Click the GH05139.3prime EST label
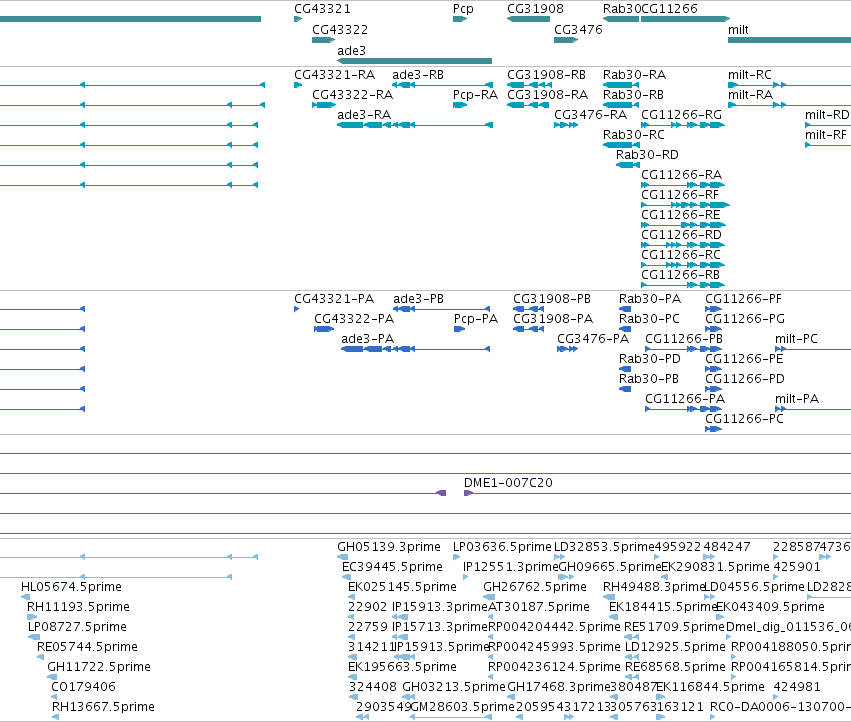The image size is (851, 722). click(389, 547)
